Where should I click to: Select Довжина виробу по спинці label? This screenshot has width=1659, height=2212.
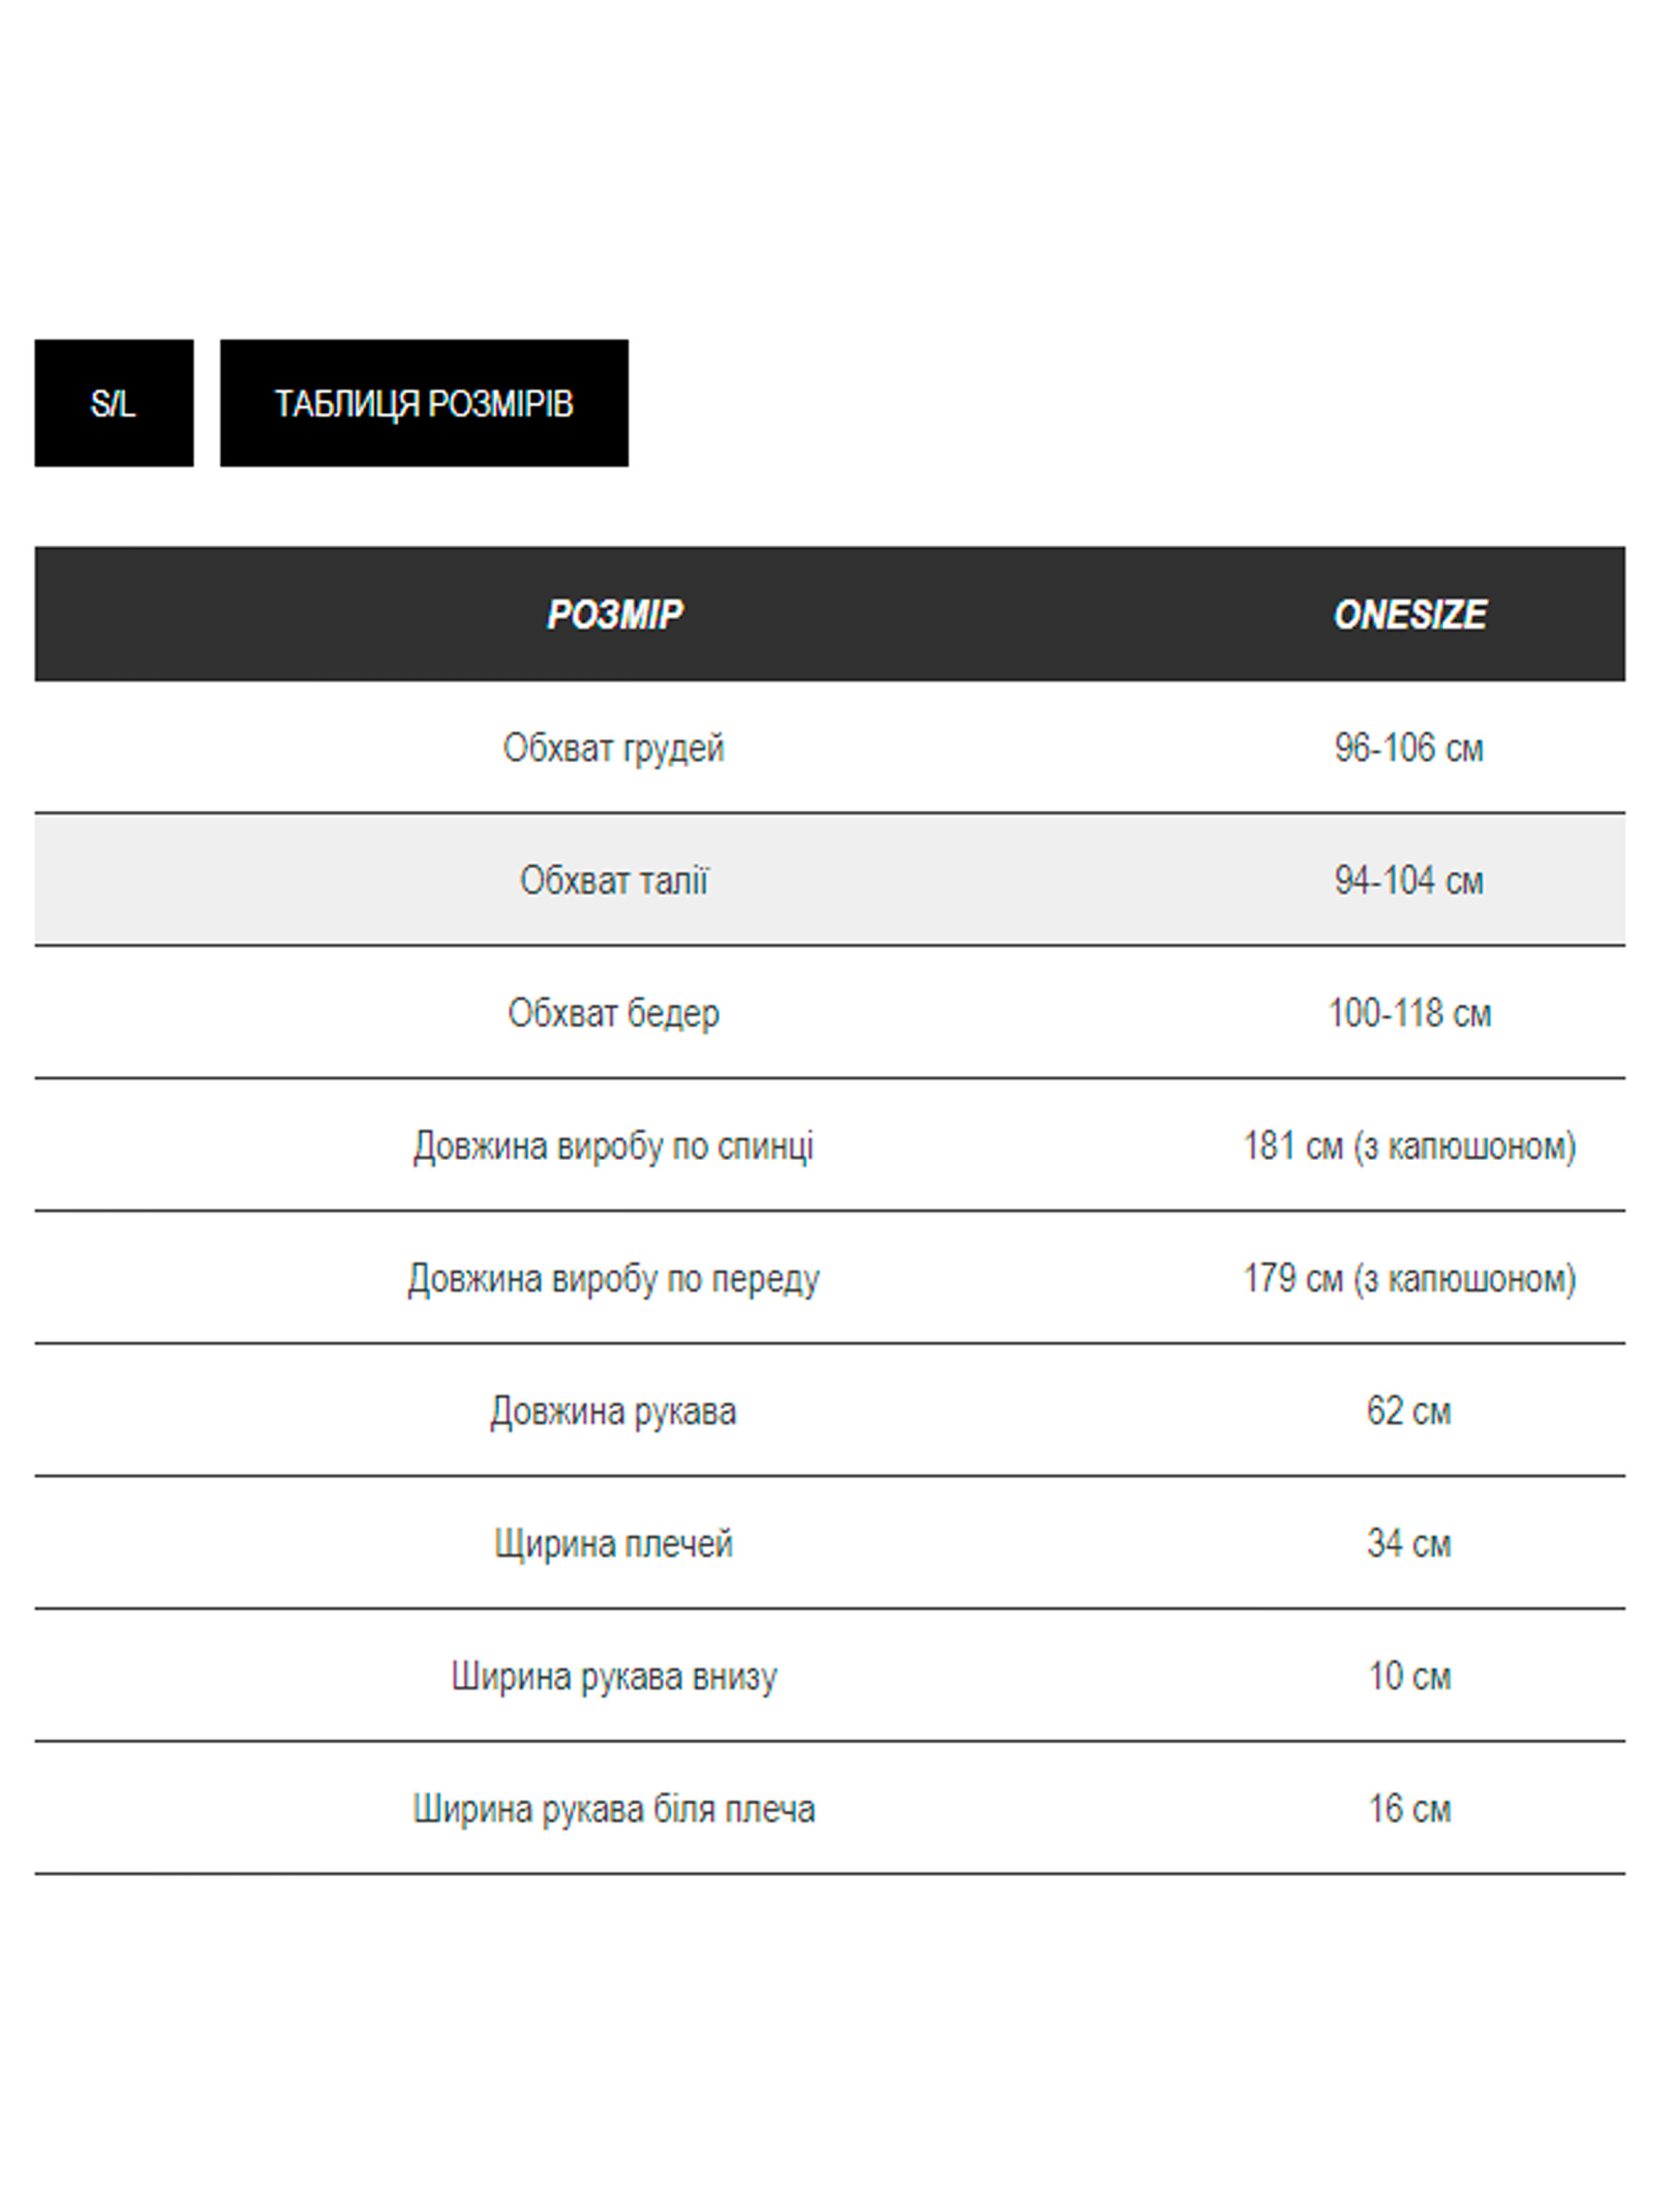[613, 1146]
